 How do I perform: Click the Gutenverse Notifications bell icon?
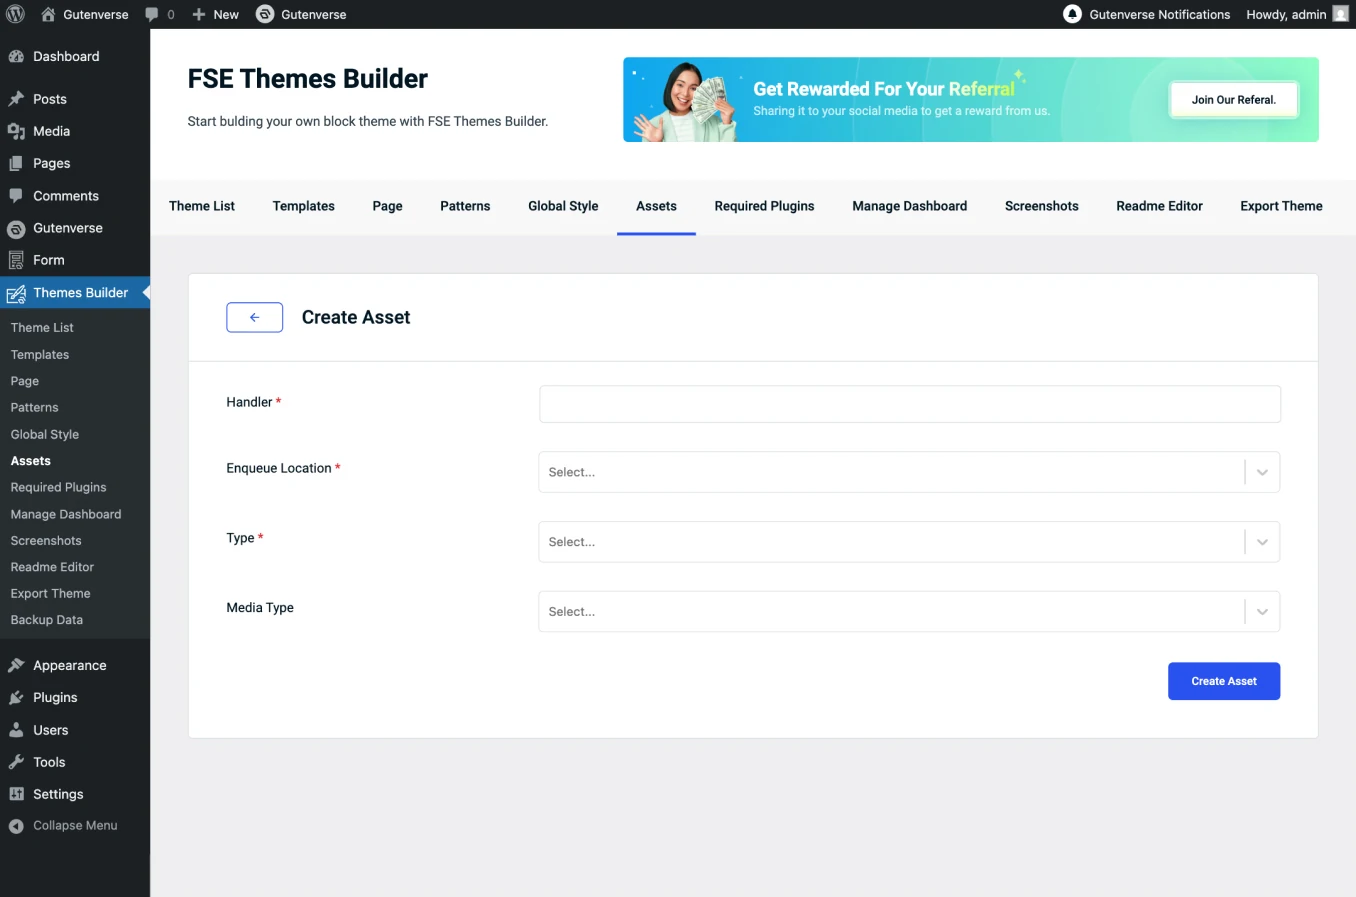[x=1072, y=14]
